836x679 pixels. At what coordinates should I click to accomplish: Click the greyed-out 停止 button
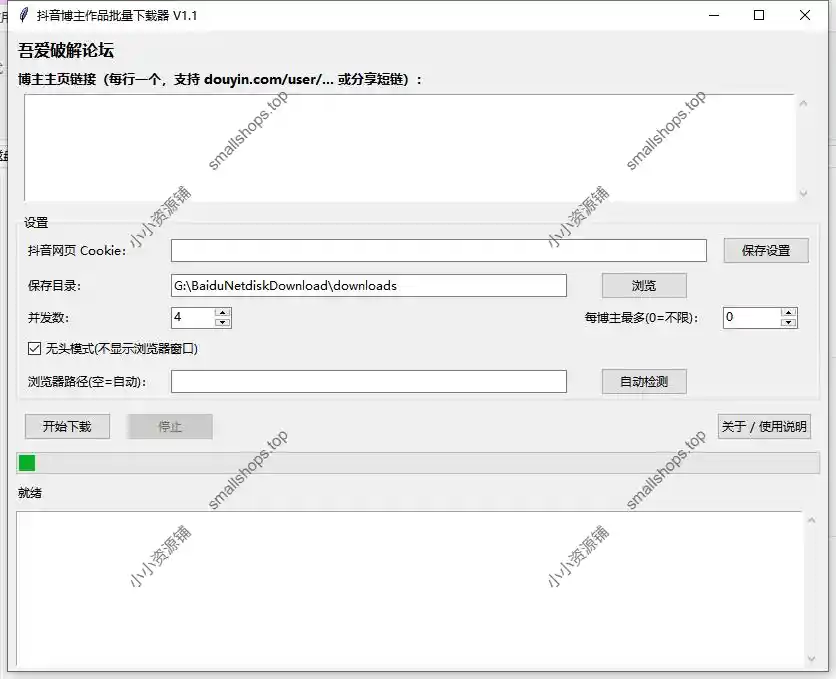[x=170, y=426]
